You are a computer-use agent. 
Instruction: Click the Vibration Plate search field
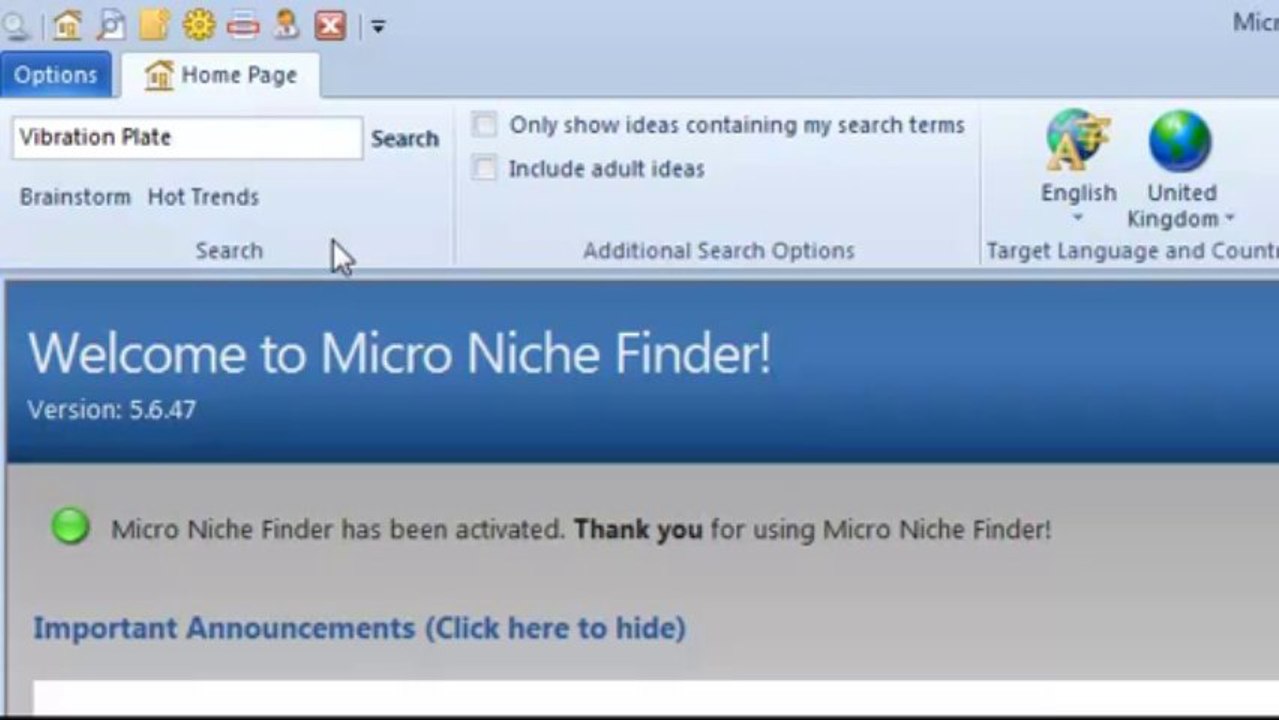pyautogui.click(x=187, y=138)
